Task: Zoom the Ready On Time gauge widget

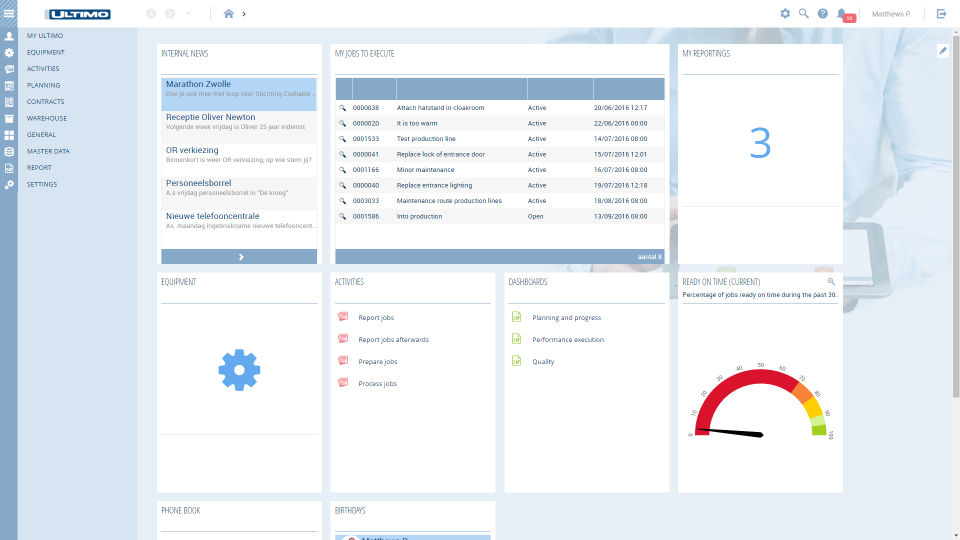Action: point(831,282)
